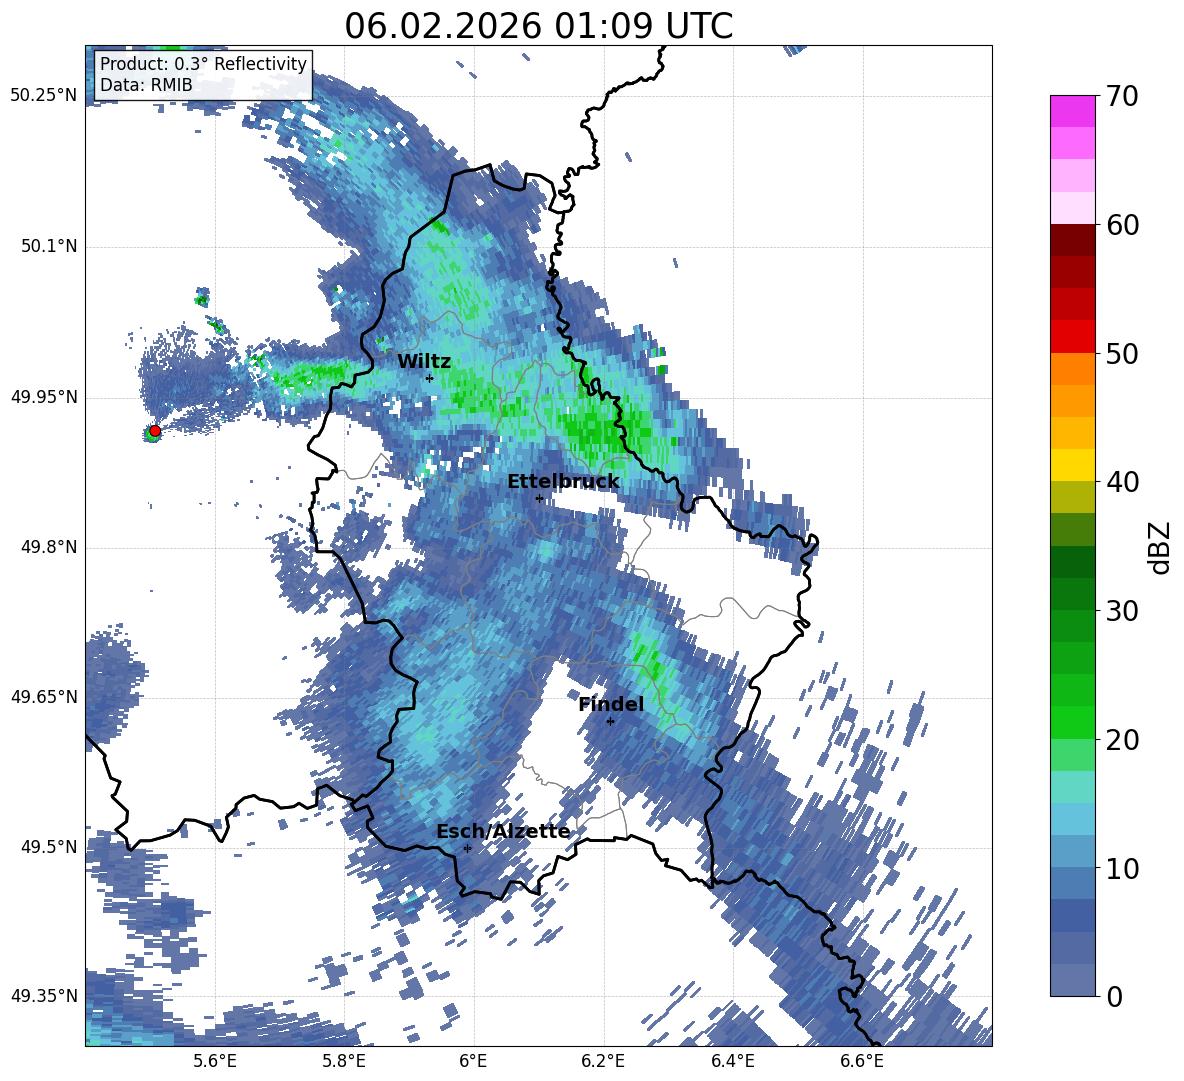Click the 5.6°E longitude label

[x=215, y=1061]
